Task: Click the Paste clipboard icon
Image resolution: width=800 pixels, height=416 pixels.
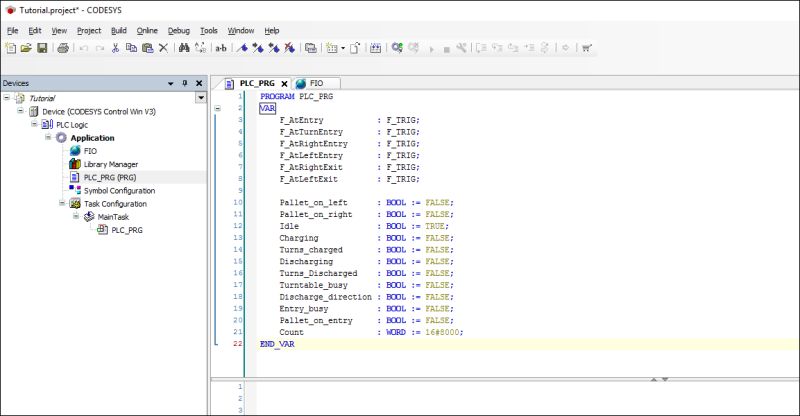Action: [147, 48]
